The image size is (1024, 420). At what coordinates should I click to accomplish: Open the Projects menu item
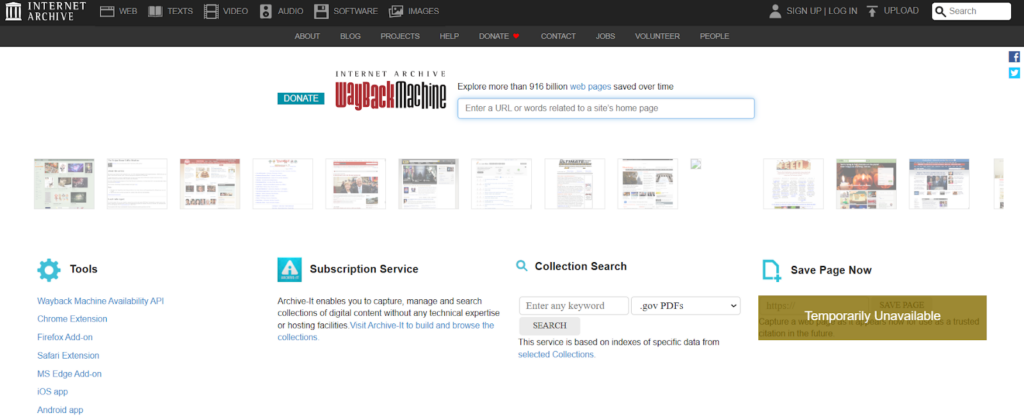(x=400, y=36)
